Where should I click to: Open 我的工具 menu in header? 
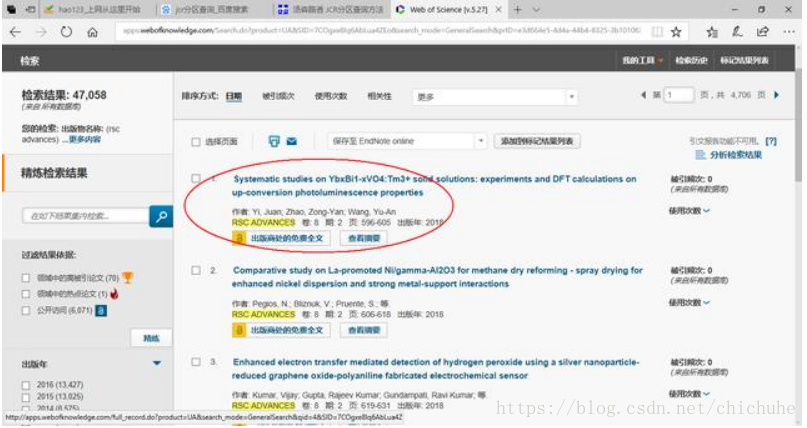coord(642,61)
